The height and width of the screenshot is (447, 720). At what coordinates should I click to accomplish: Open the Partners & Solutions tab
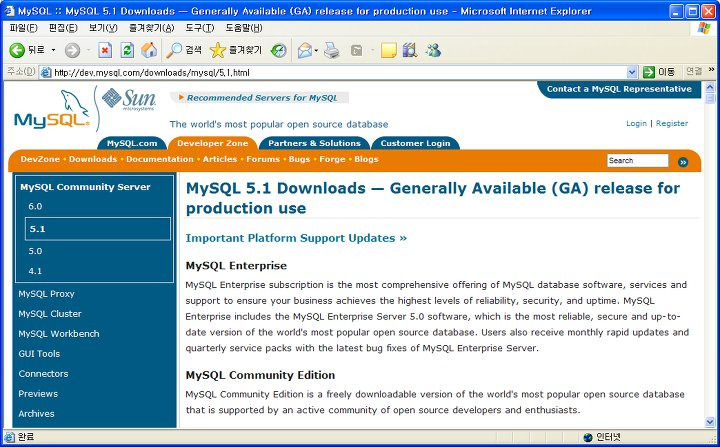tap(315, 143)
